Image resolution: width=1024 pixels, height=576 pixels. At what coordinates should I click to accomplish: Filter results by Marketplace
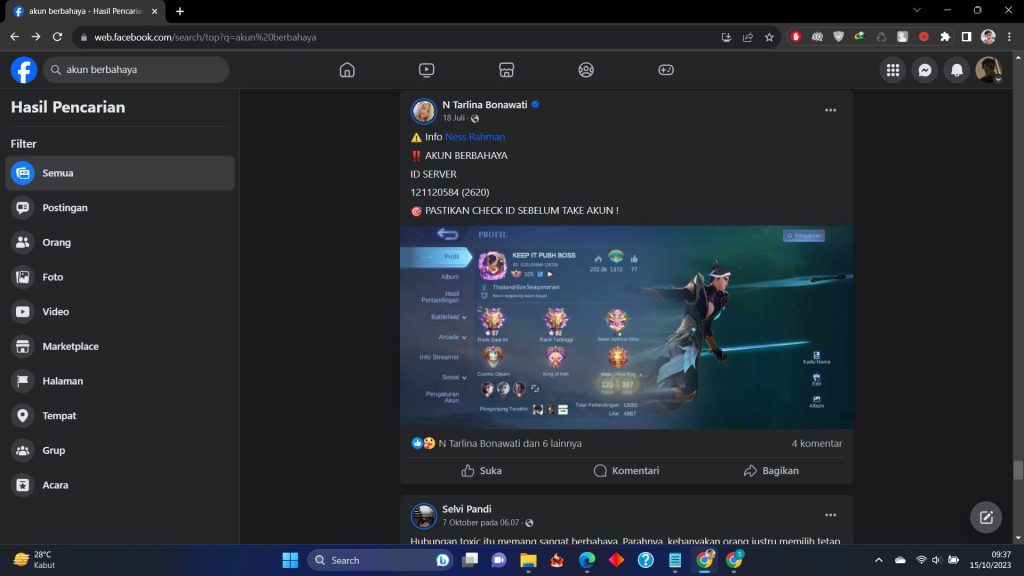(120, 346)
